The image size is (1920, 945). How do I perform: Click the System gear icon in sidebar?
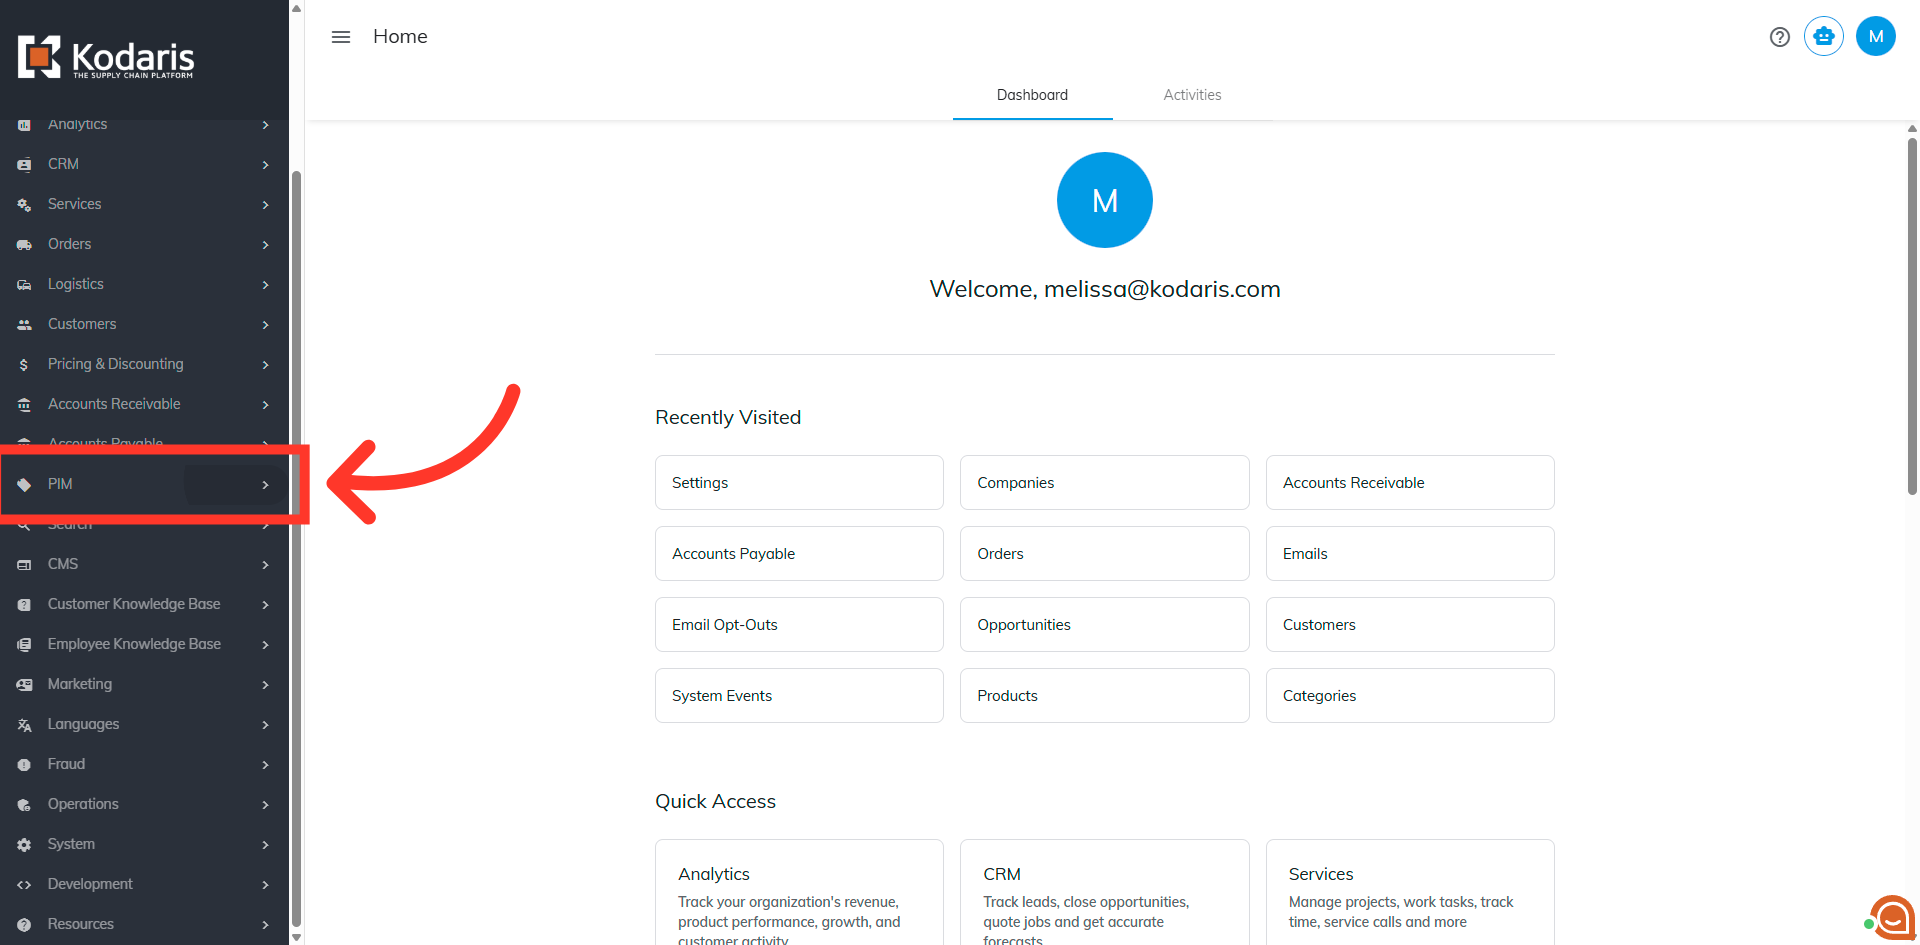pos(24,845)
